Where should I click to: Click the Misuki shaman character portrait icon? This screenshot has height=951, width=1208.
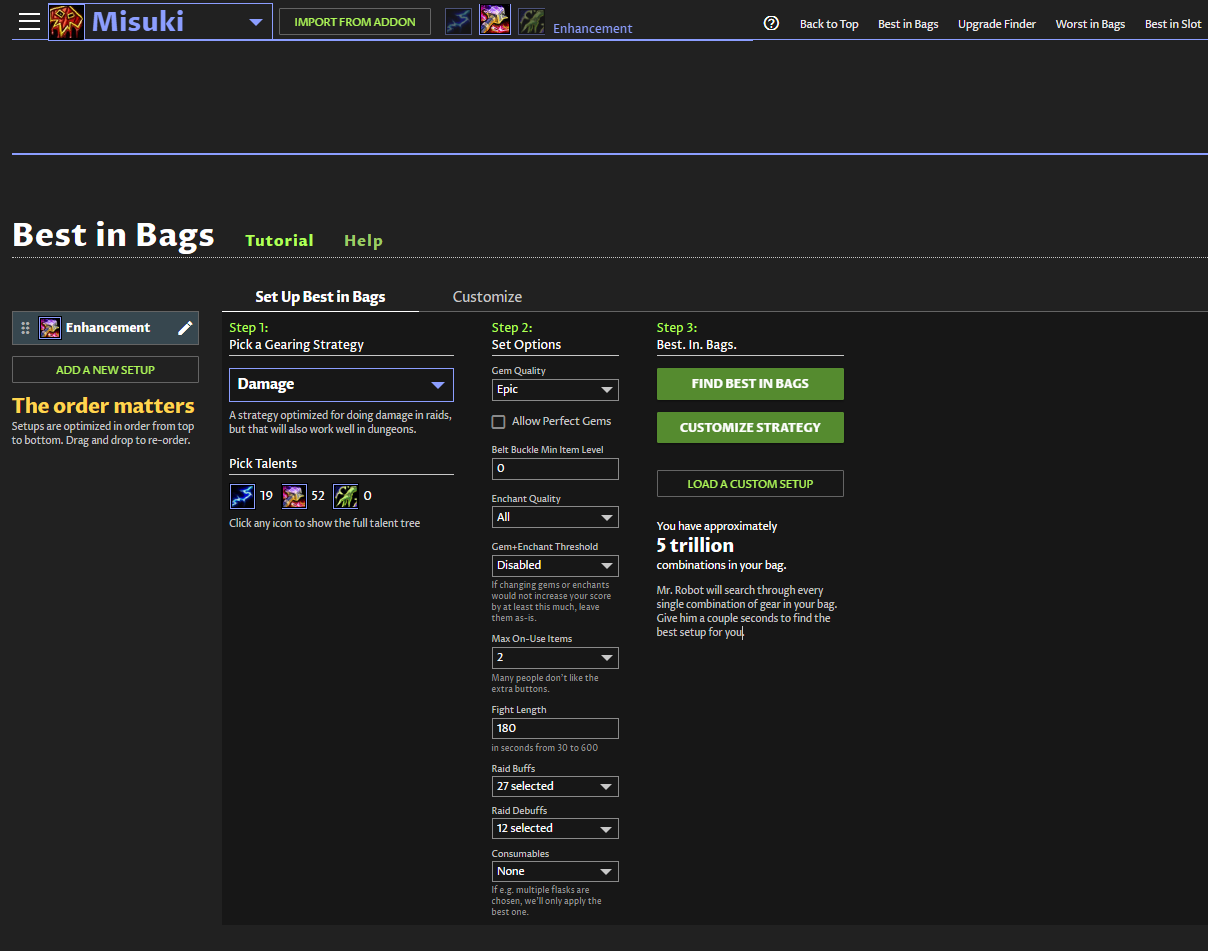click(x=67, y=21)
